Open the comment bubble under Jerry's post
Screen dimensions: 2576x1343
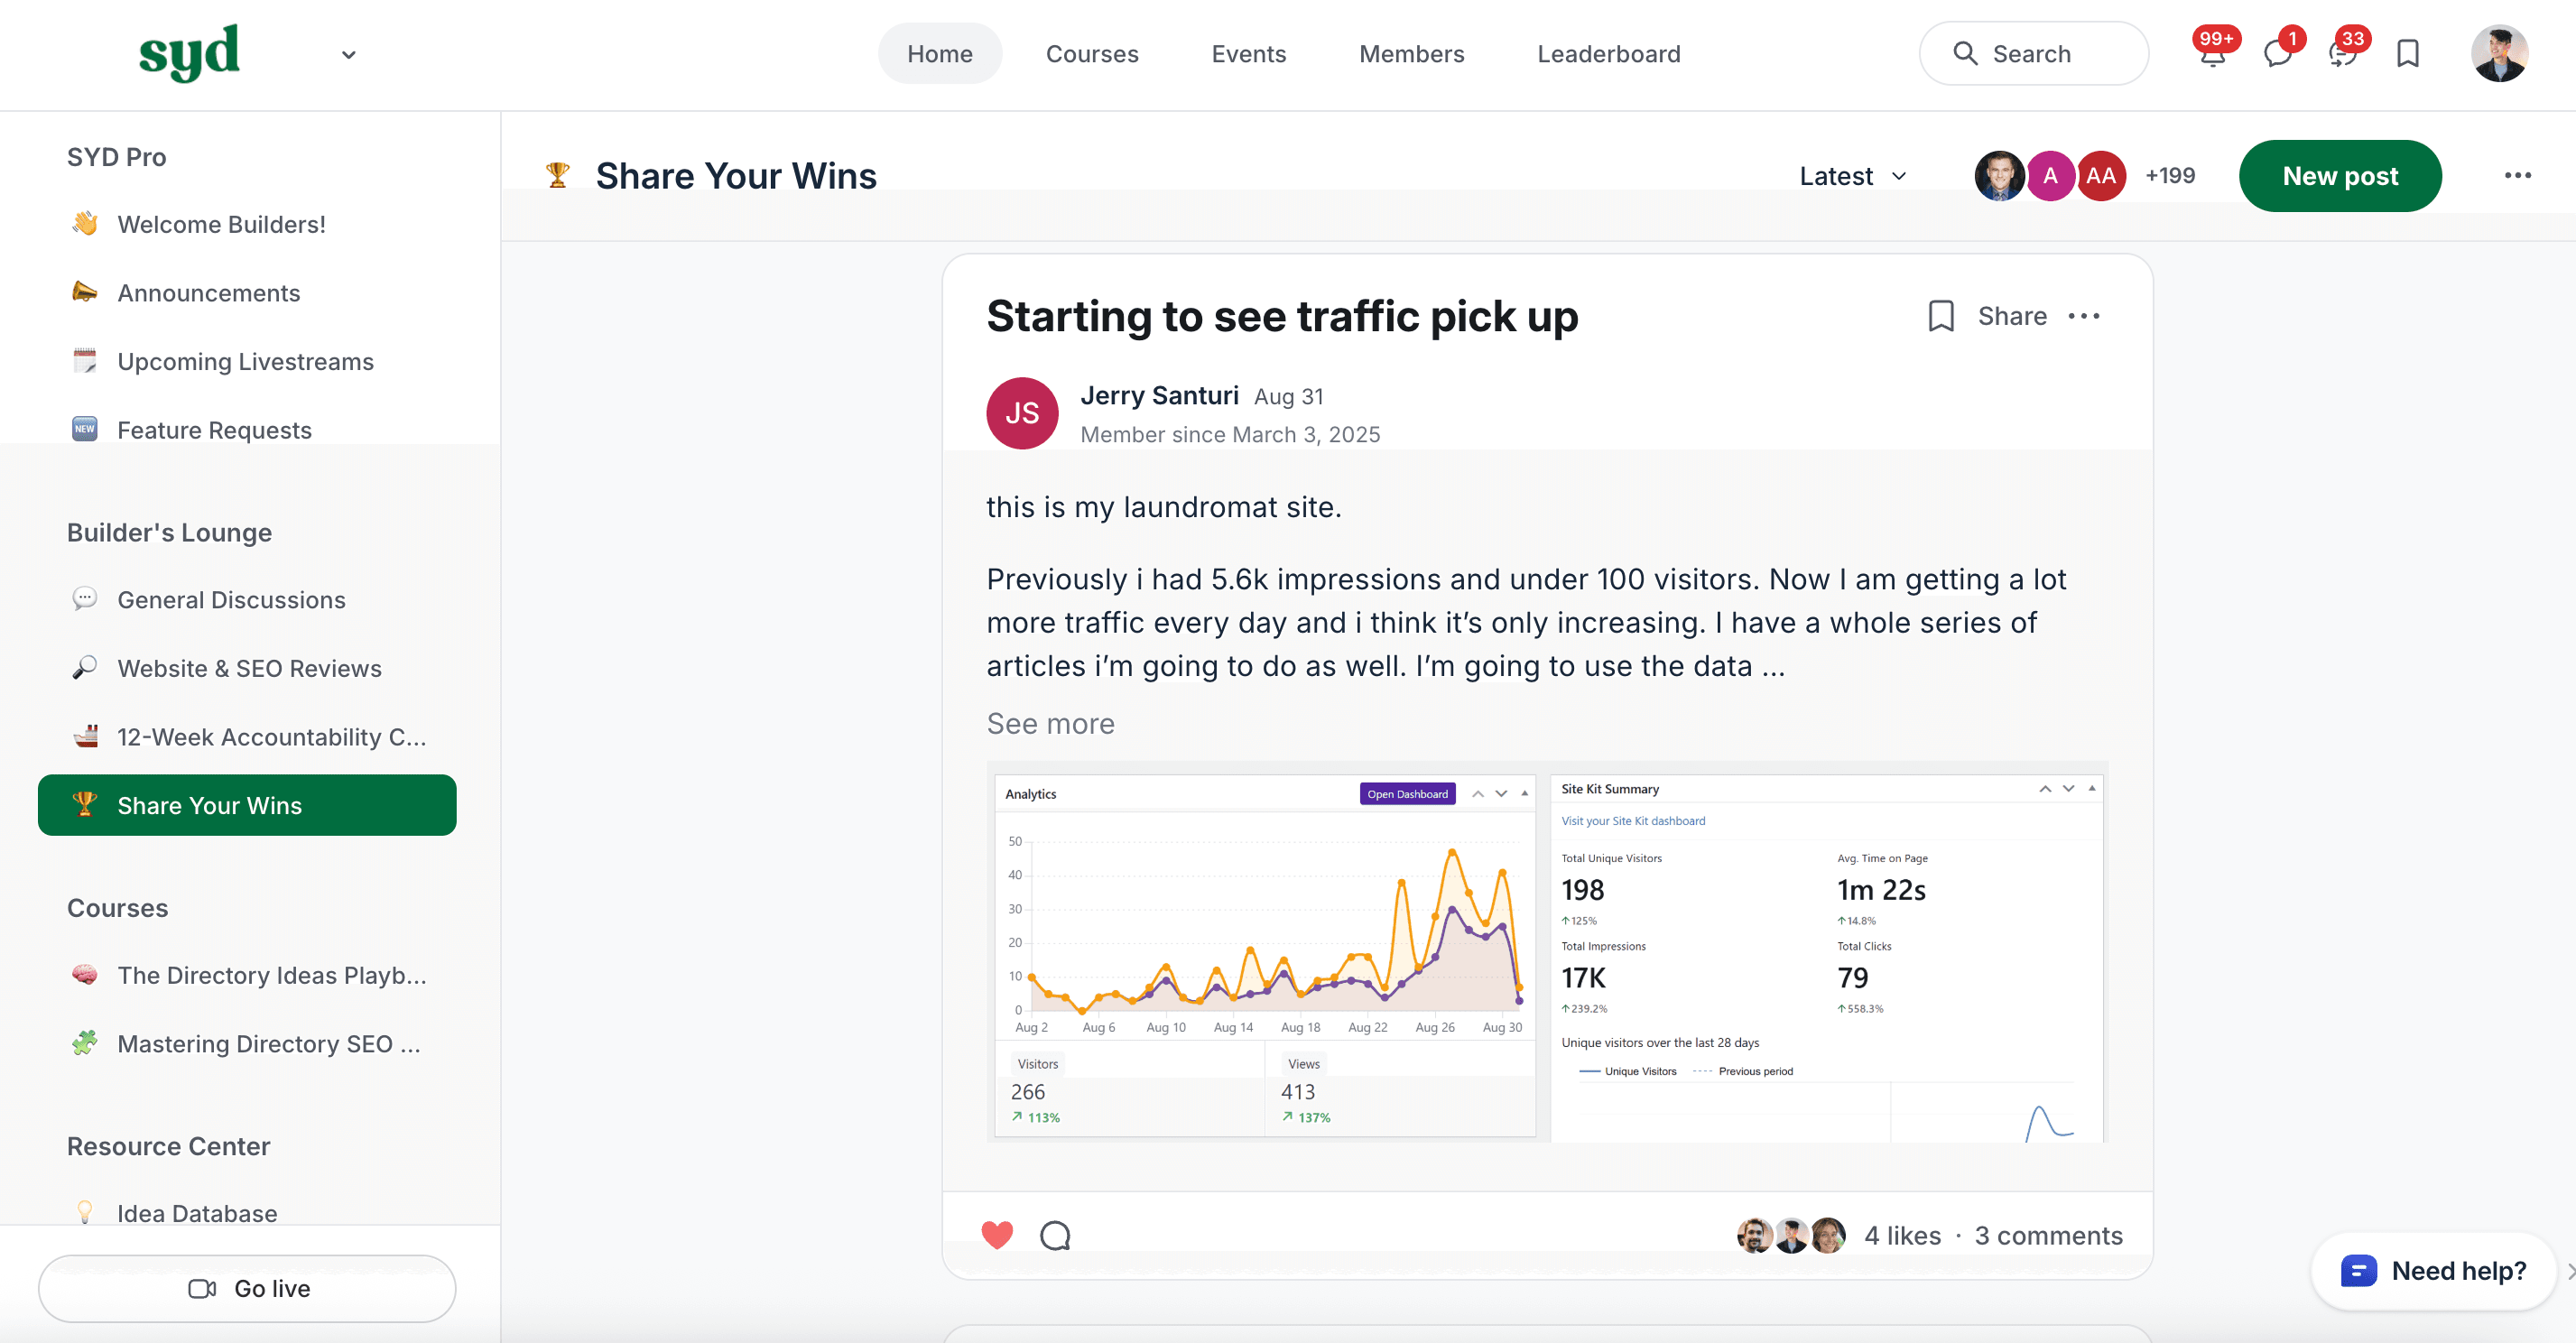1055,1235
